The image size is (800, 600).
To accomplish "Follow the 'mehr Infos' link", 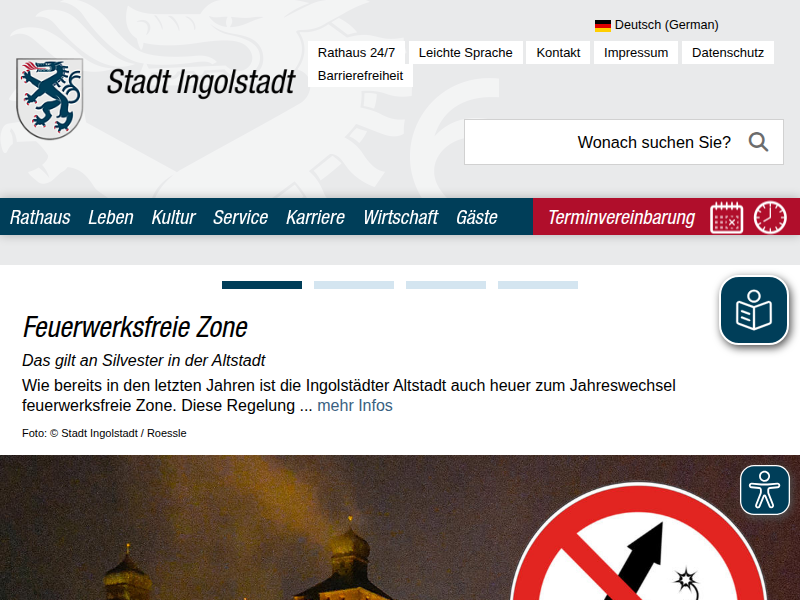I will (x=355, y=405).
